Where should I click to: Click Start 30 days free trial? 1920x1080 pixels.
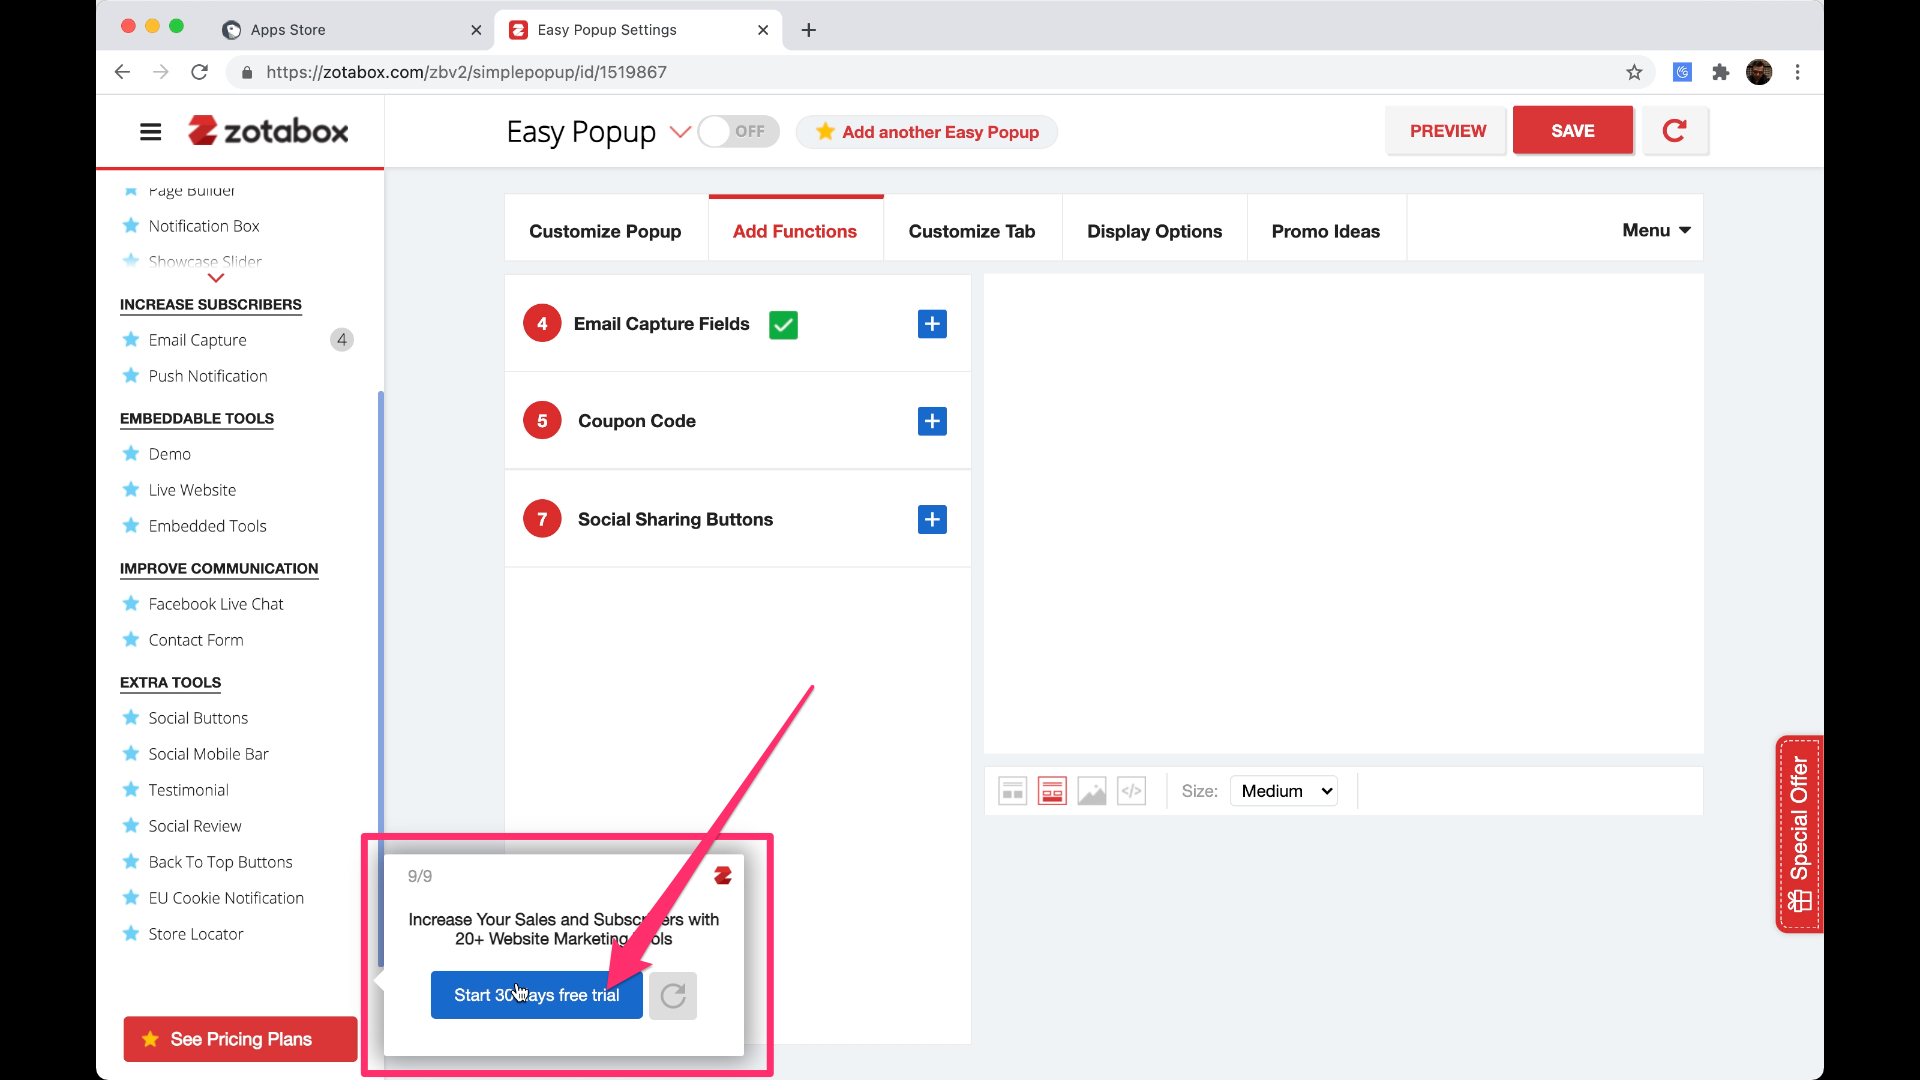coord(536,995)
